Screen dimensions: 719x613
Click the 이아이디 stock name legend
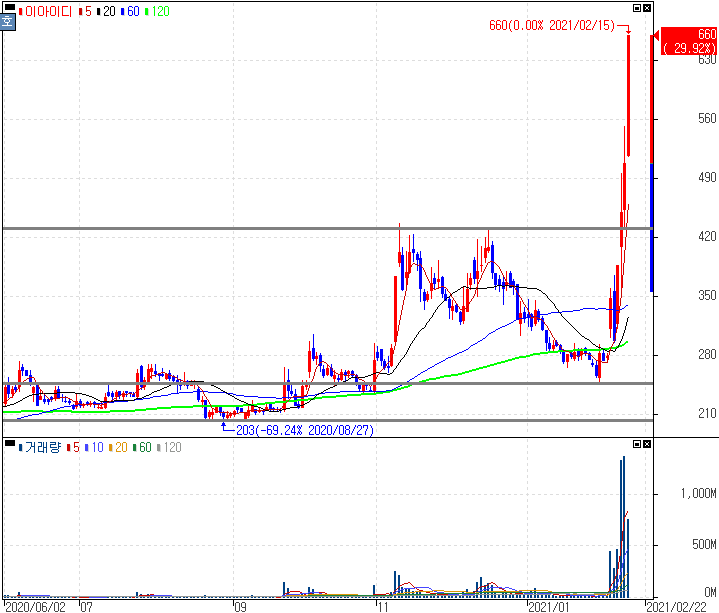(x=45, y=11)
